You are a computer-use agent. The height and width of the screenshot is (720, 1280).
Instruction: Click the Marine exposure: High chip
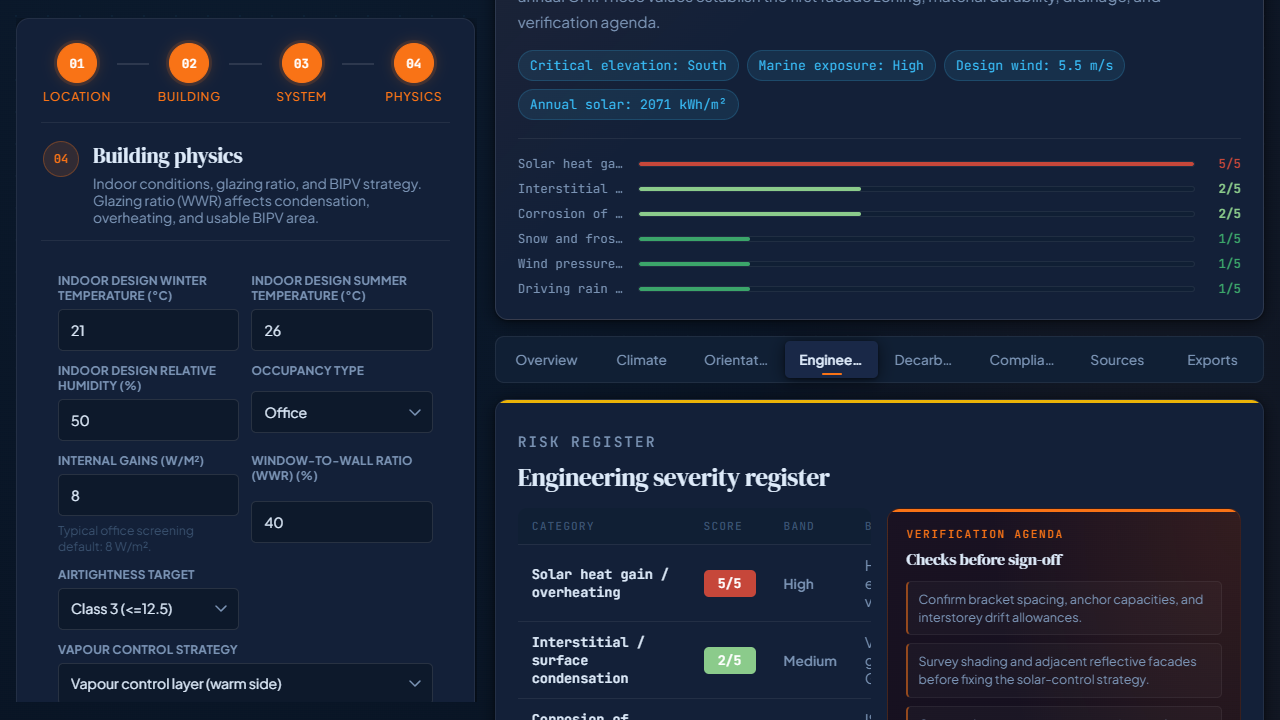pos(841,66)
